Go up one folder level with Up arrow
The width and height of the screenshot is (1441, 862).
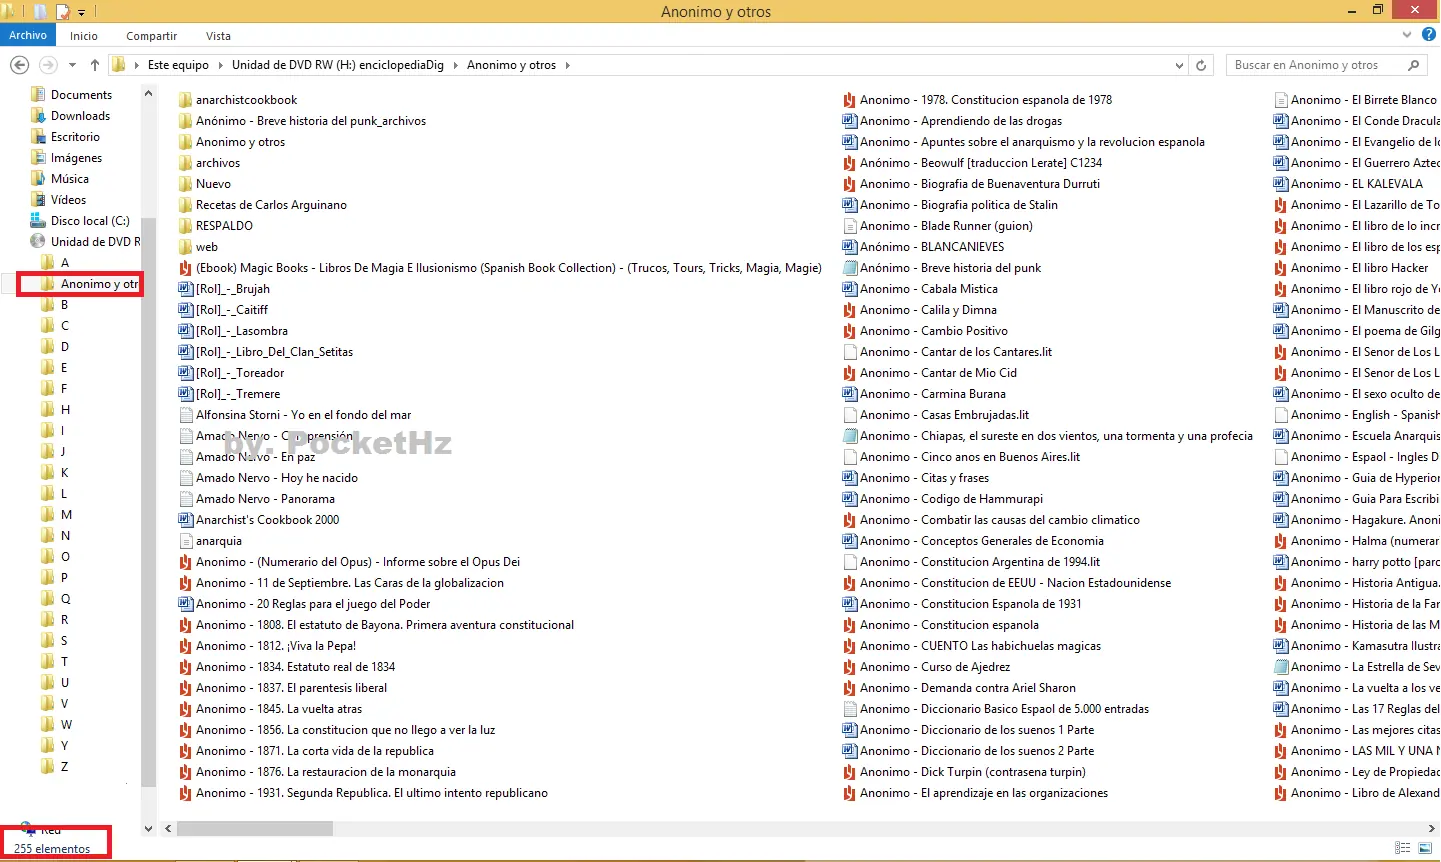[x=95, y=65]
